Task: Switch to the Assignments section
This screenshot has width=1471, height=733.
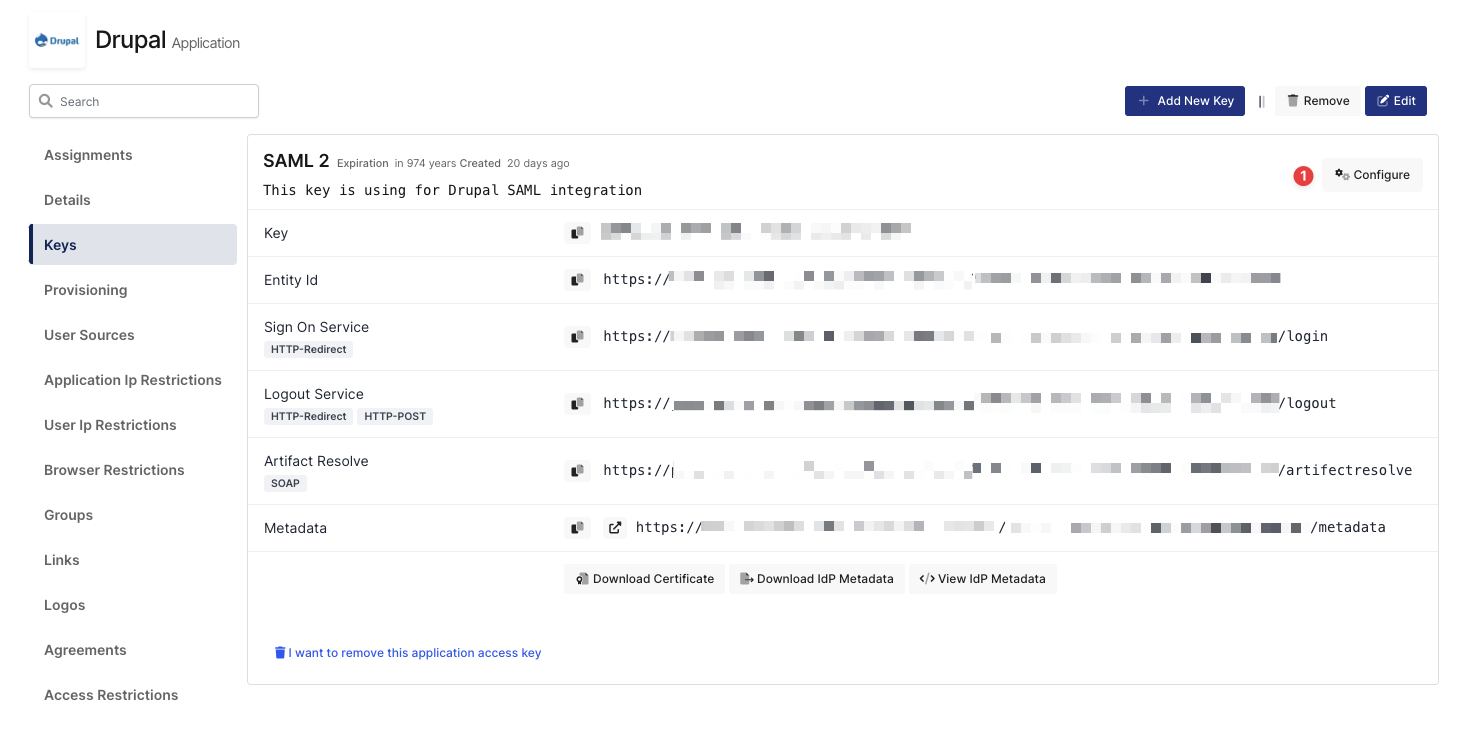Action: tap(88, 155)
